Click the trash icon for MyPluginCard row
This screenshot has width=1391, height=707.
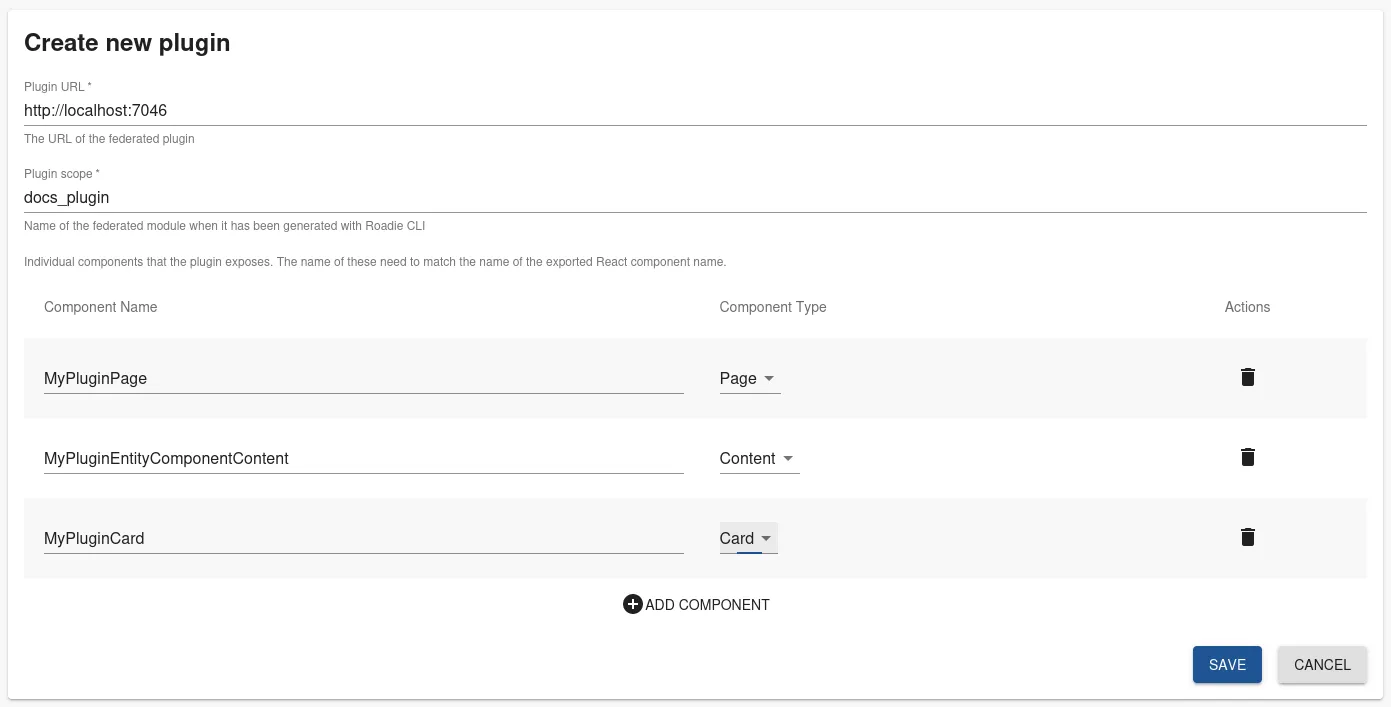tap(1247, 537)
